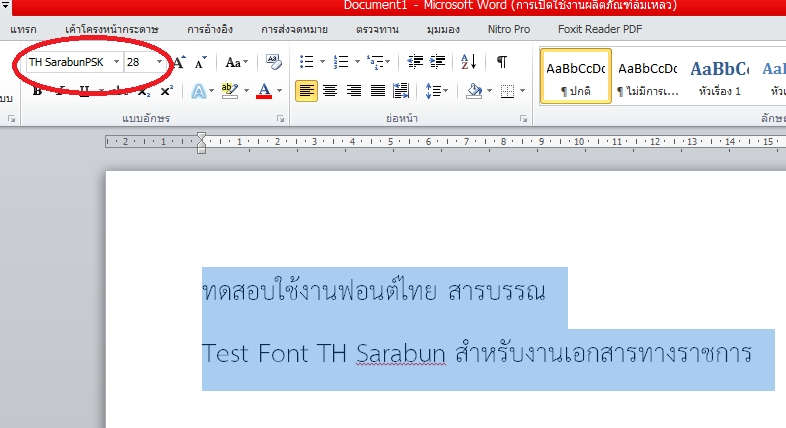Open the Change Case Aa button
This screenshot has width=786, height=428.
coord(236,62)
